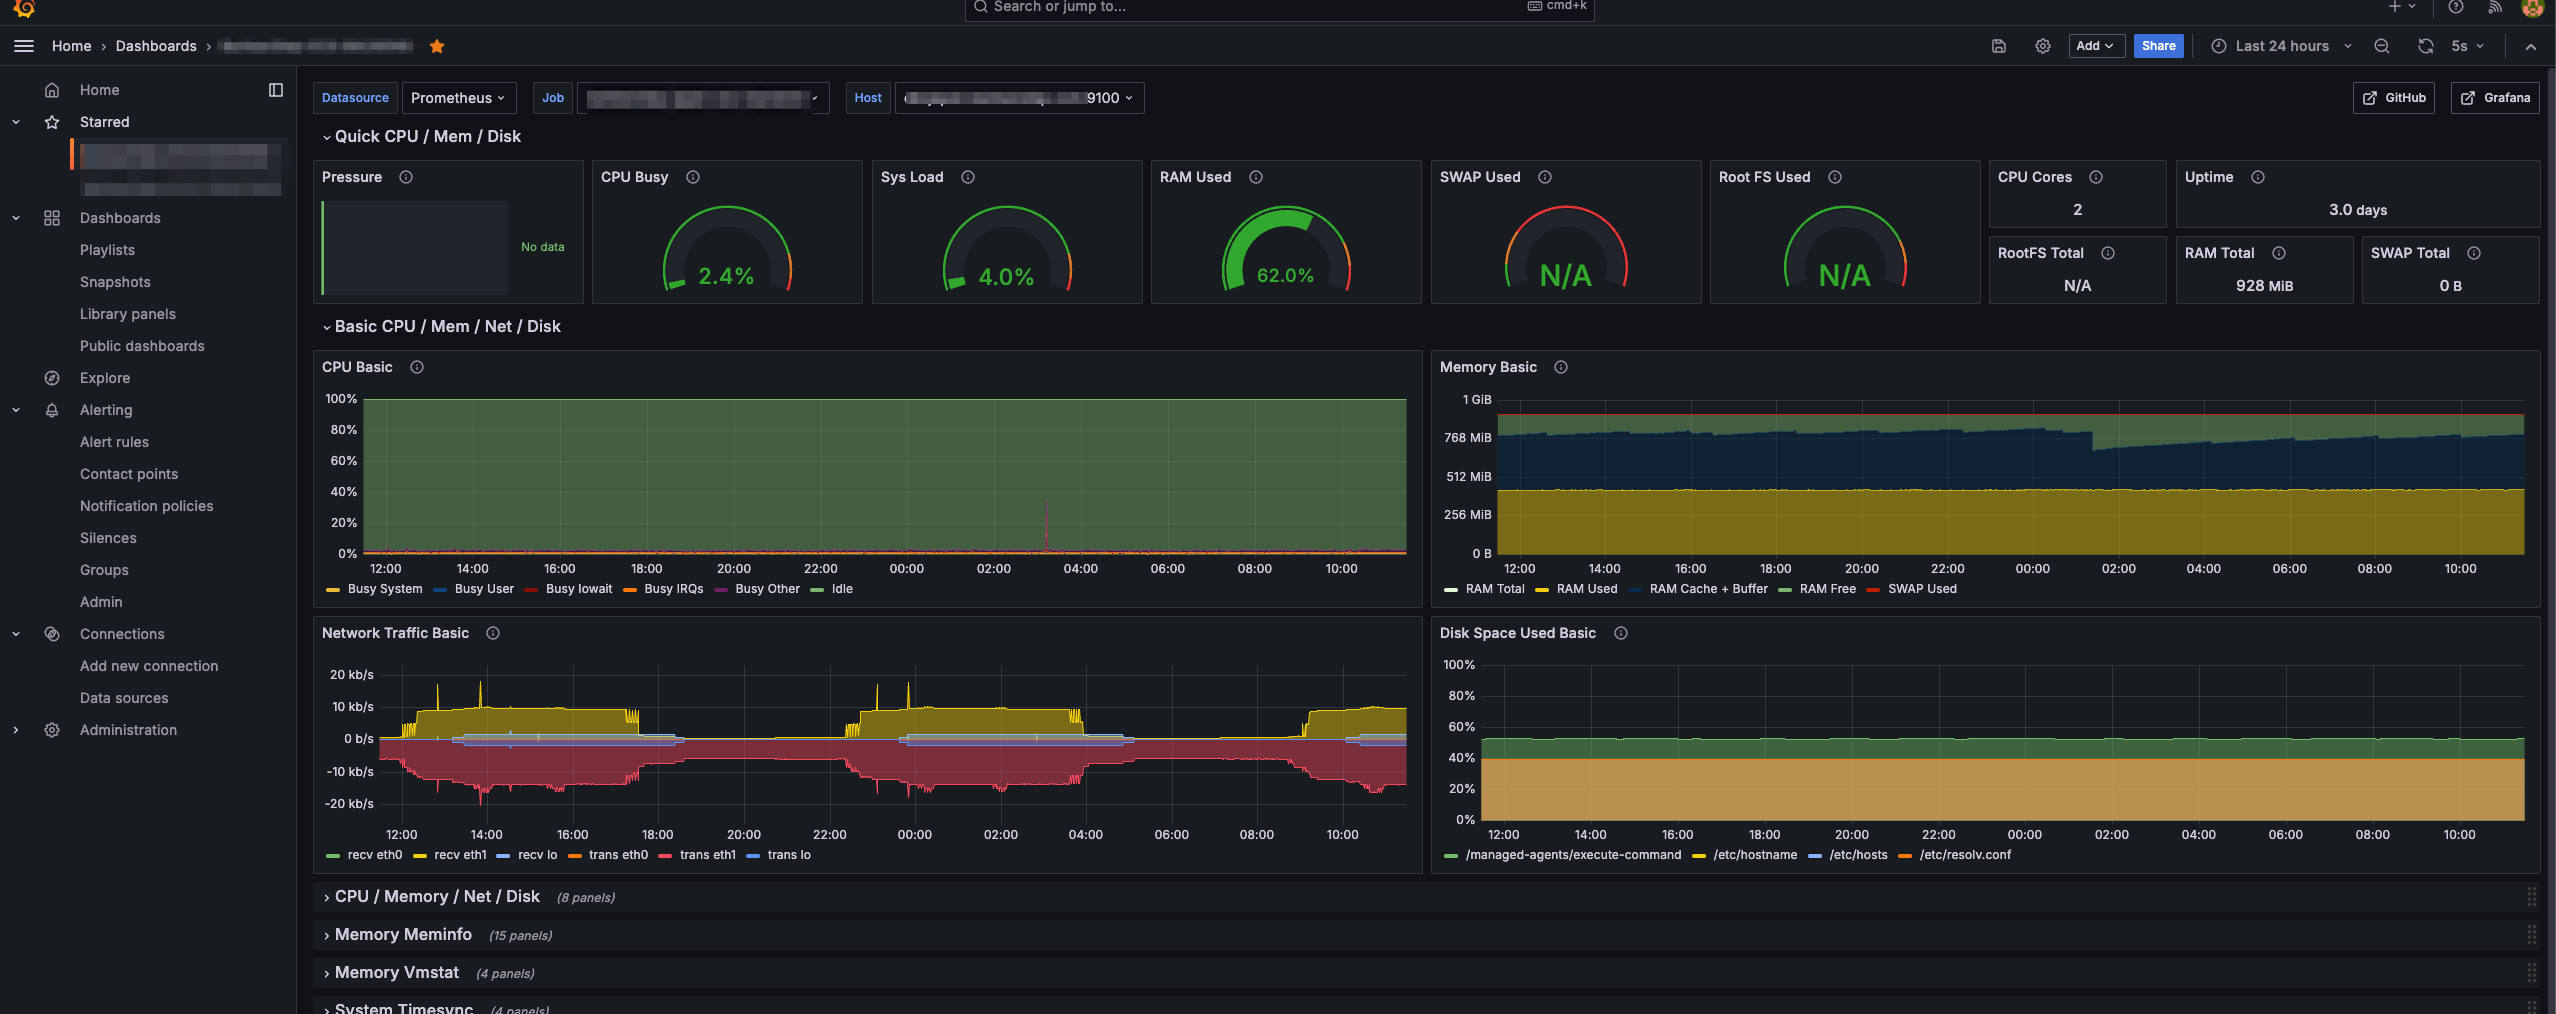Open Public dashboards in the sidebar

pyautogui.click(x=142, y=346)
